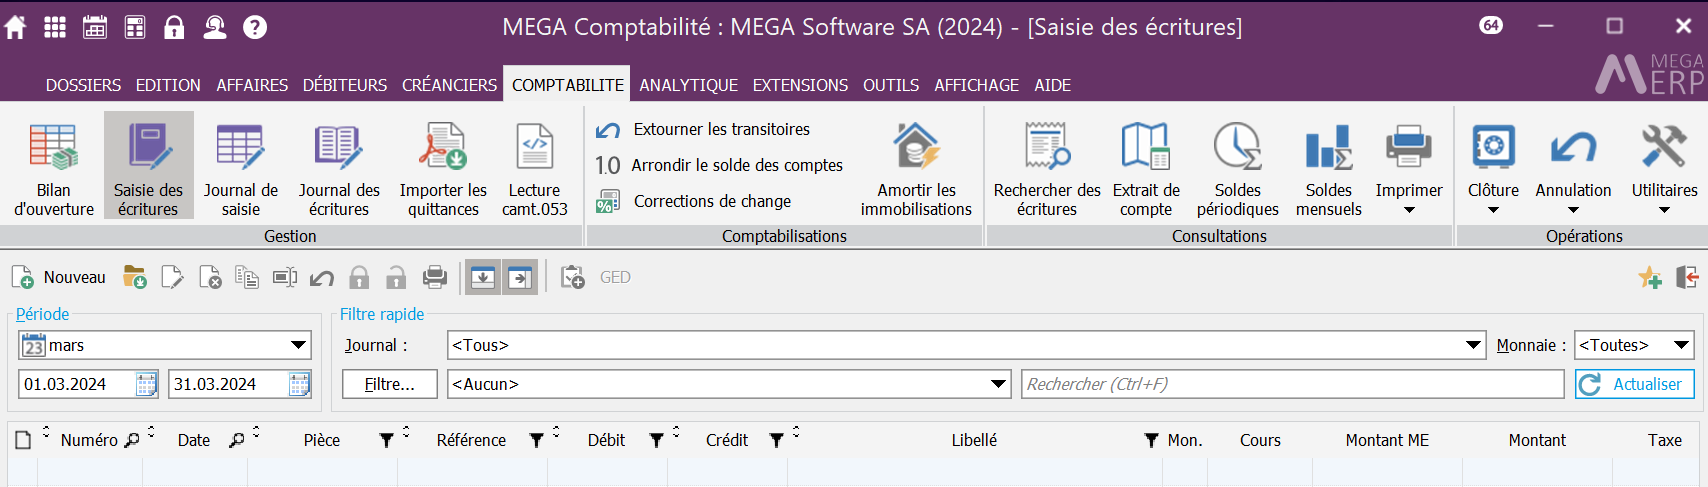The height and width of the screenshot is (487, 1708).
Task: Click Importer les quittances icon
Action: 443,167
